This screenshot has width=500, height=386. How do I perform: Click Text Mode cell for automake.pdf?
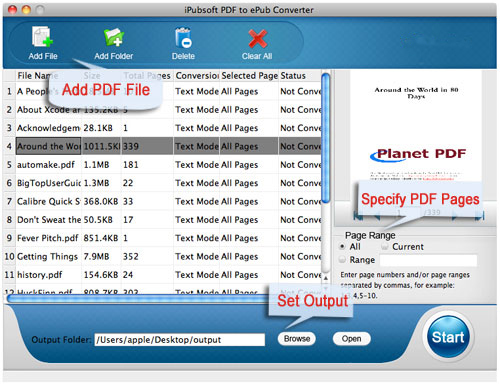click(x=197, y=165)
